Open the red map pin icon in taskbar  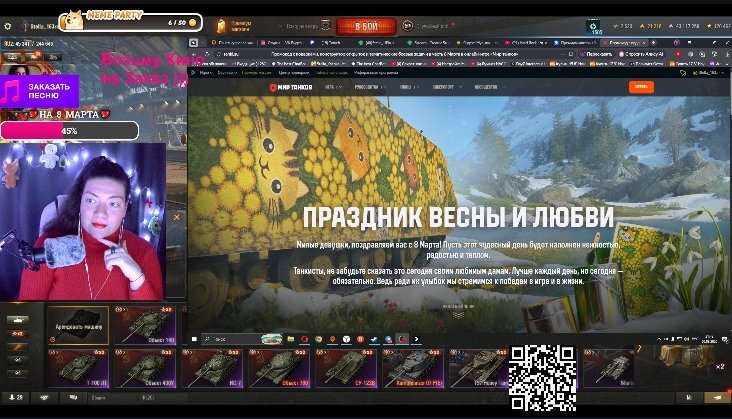pos(332,339)
